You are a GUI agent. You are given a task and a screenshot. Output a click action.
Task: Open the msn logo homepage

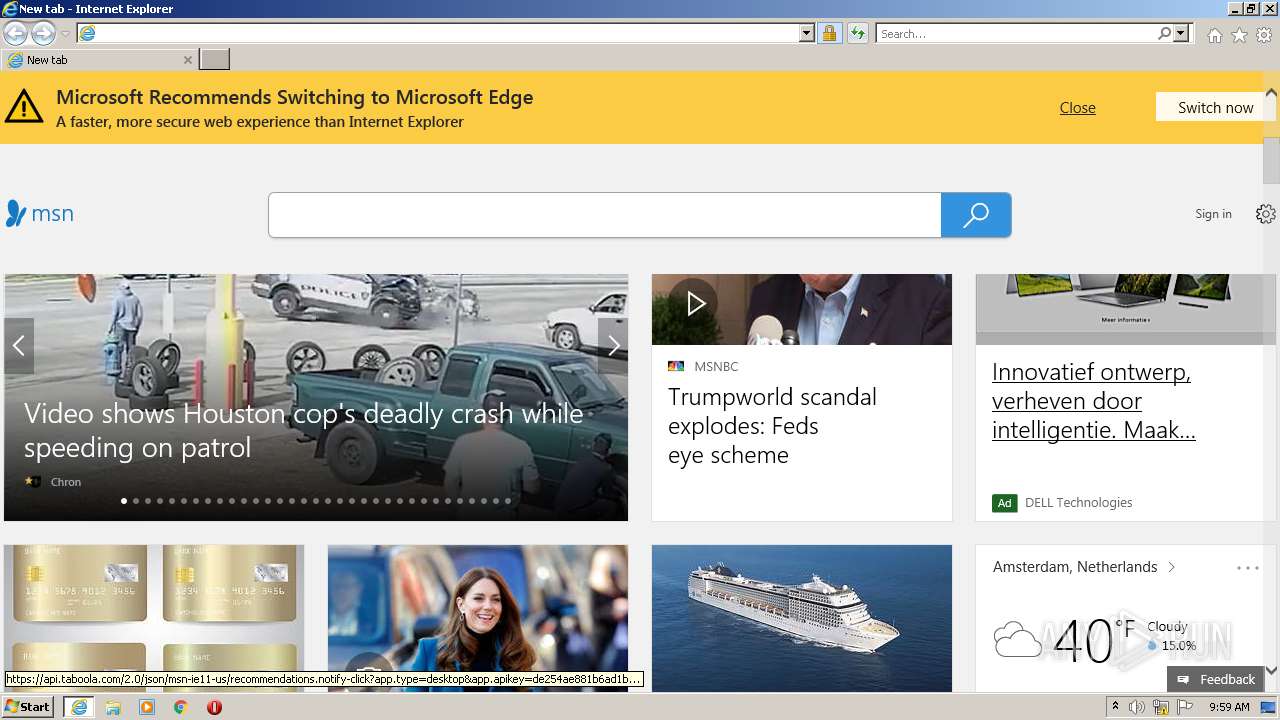tap(40, 213)
